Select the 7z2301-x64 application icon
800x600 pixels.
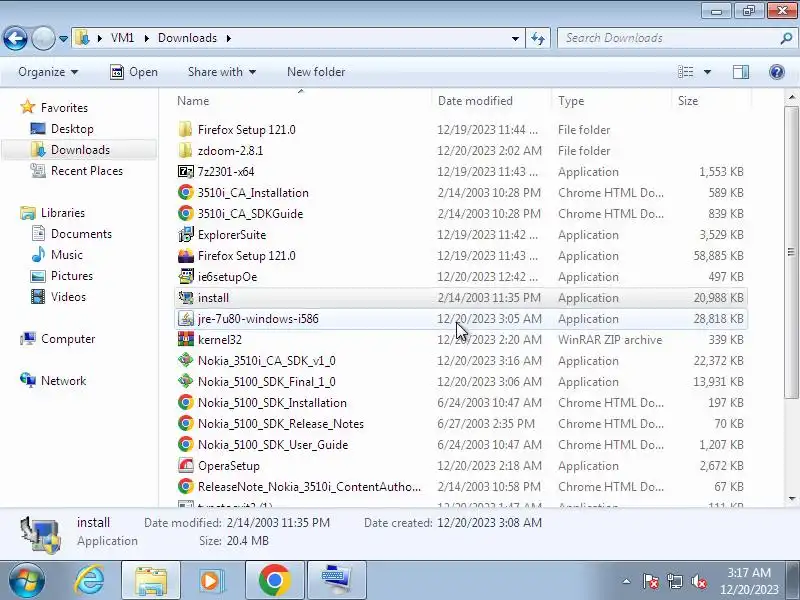186,171
